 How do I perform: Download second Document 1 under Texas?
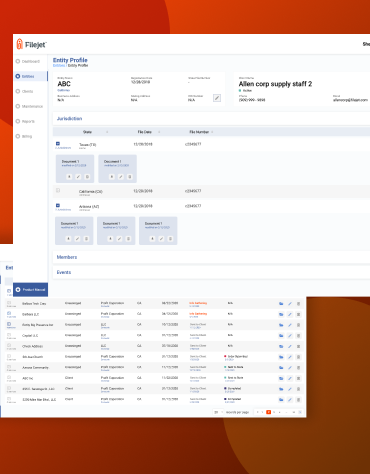[112, 177]
